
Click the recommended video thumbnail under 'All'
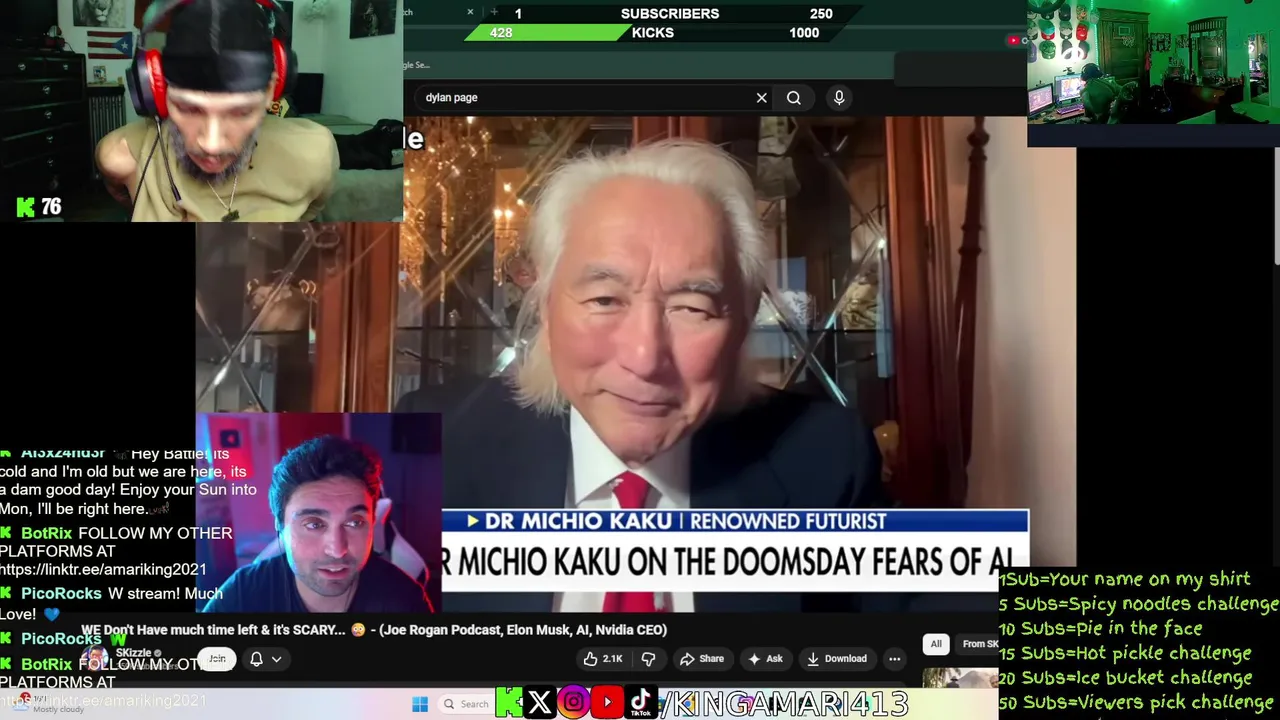960,680
